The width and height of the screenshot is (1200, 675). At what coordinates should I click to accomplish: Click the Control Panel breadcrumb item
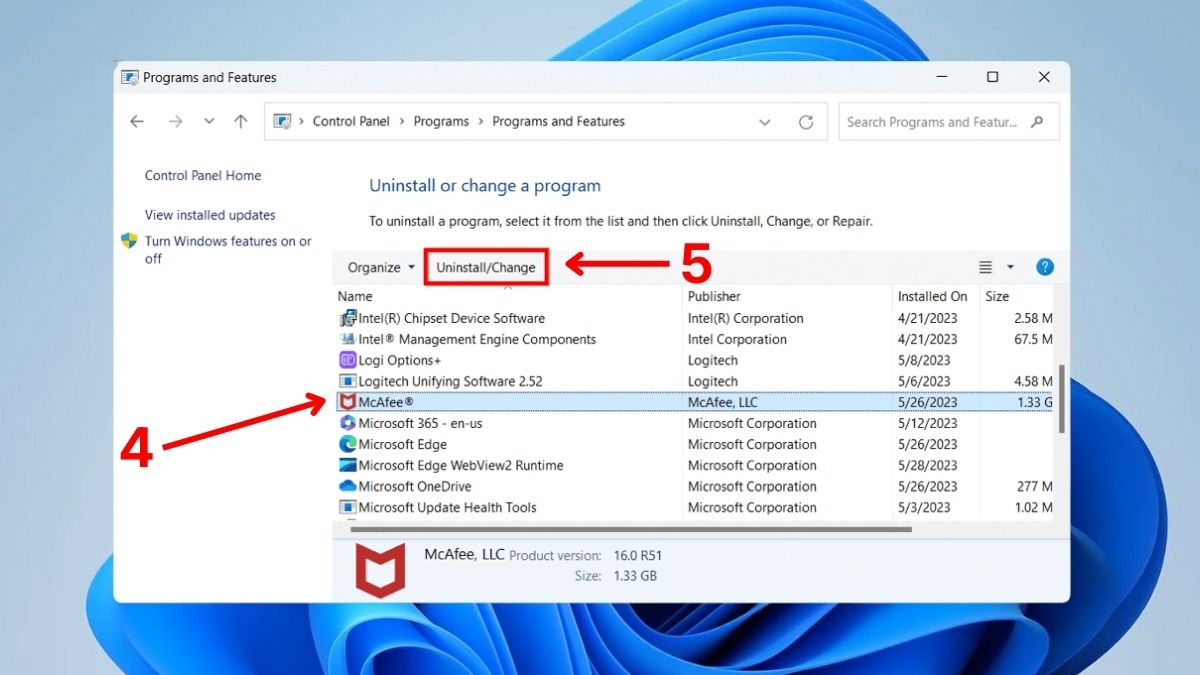tap(351, 121)
